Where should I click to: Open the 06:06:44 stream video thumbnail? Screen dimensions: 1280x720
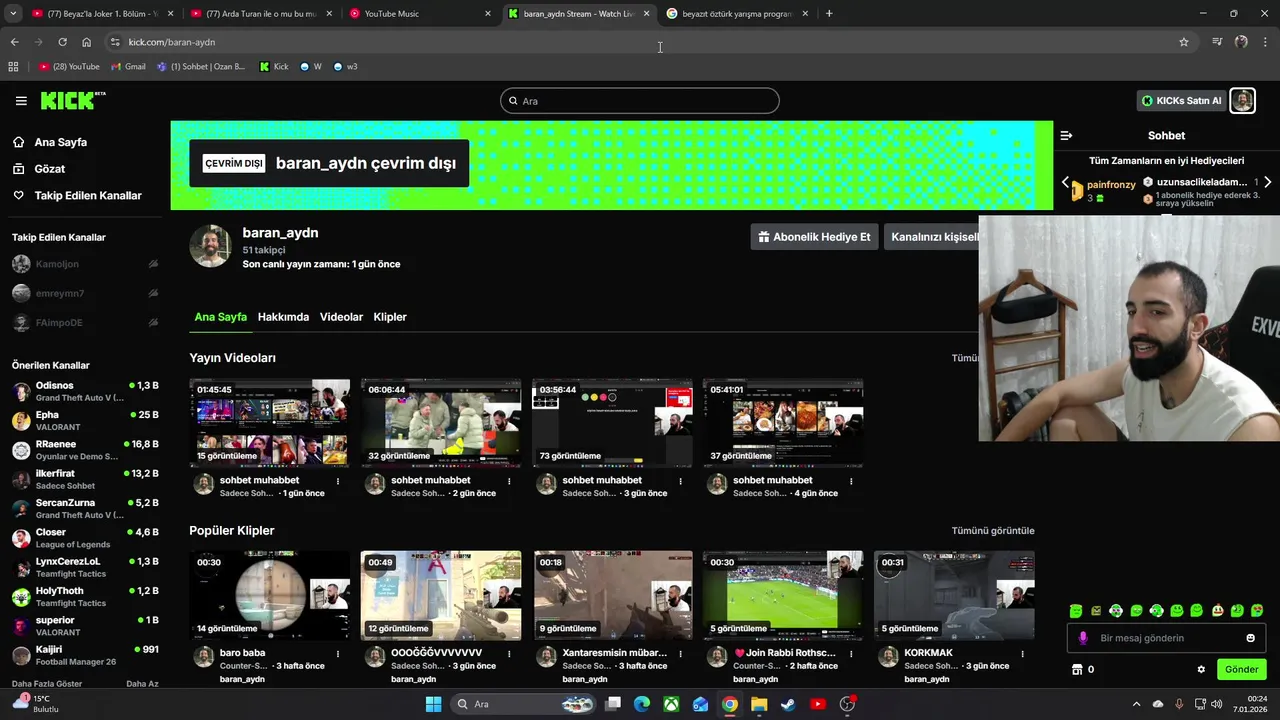click(441, 422)
